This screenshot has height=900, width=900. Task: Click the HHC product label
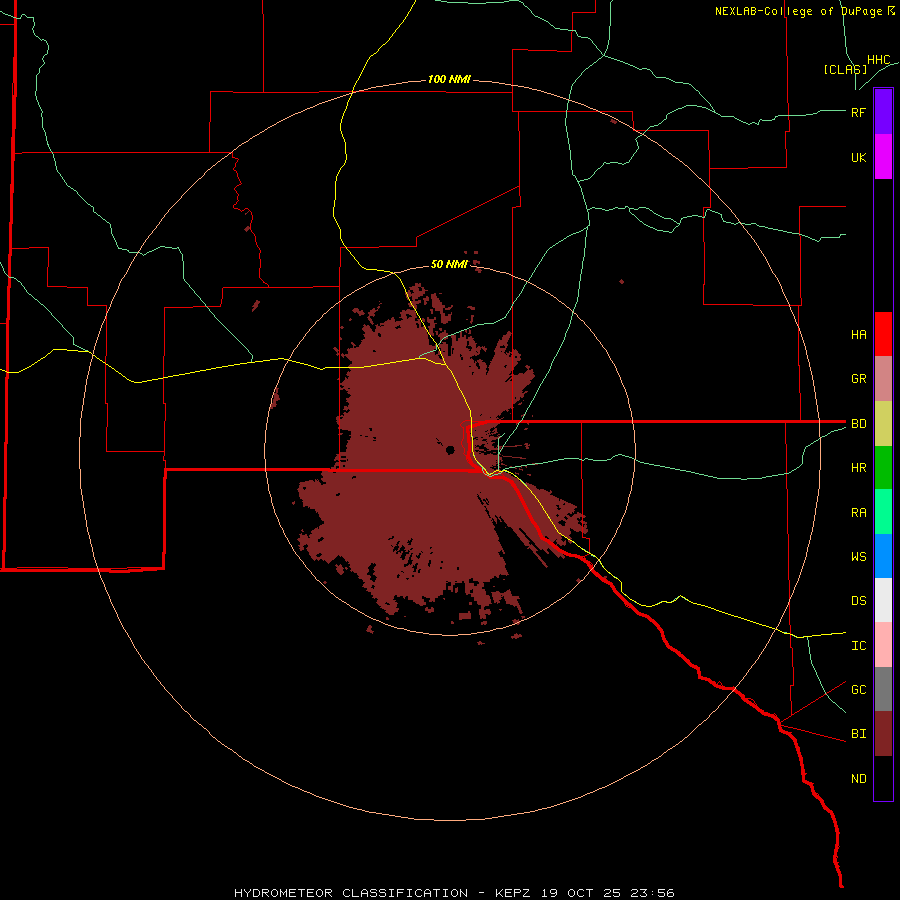click(x=878, y=60)
